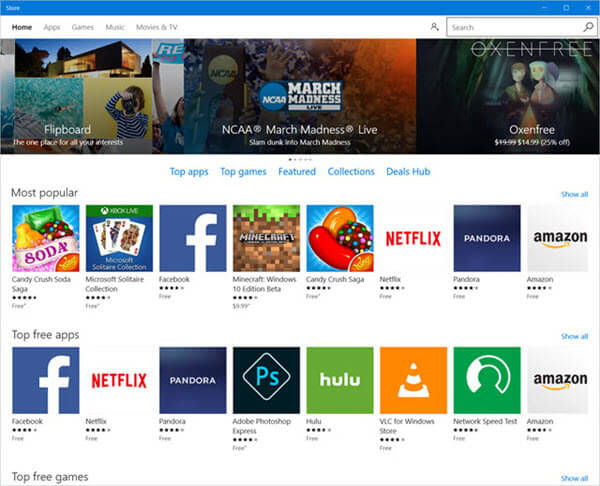Open Facebook icon in Most popular row
Viewport: 600px width, 486px height.
(x=193, y=238)
